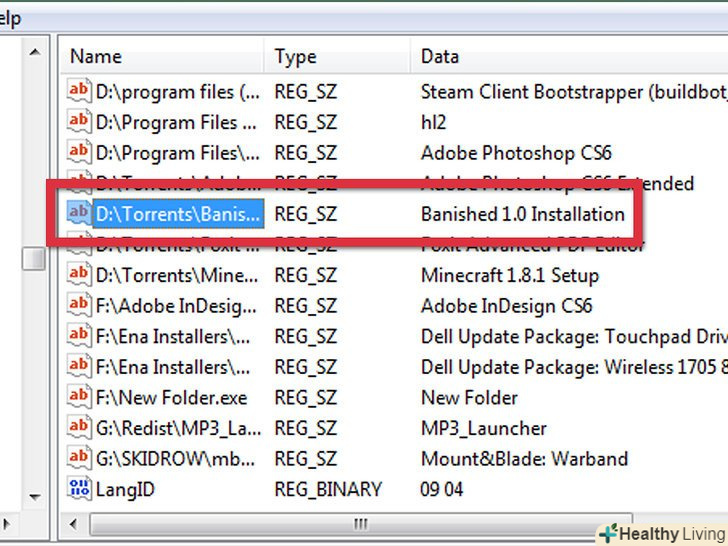Click the Minecraft 1.8.1 Setup data cell

pyautogui.click(x=510, y=276)
